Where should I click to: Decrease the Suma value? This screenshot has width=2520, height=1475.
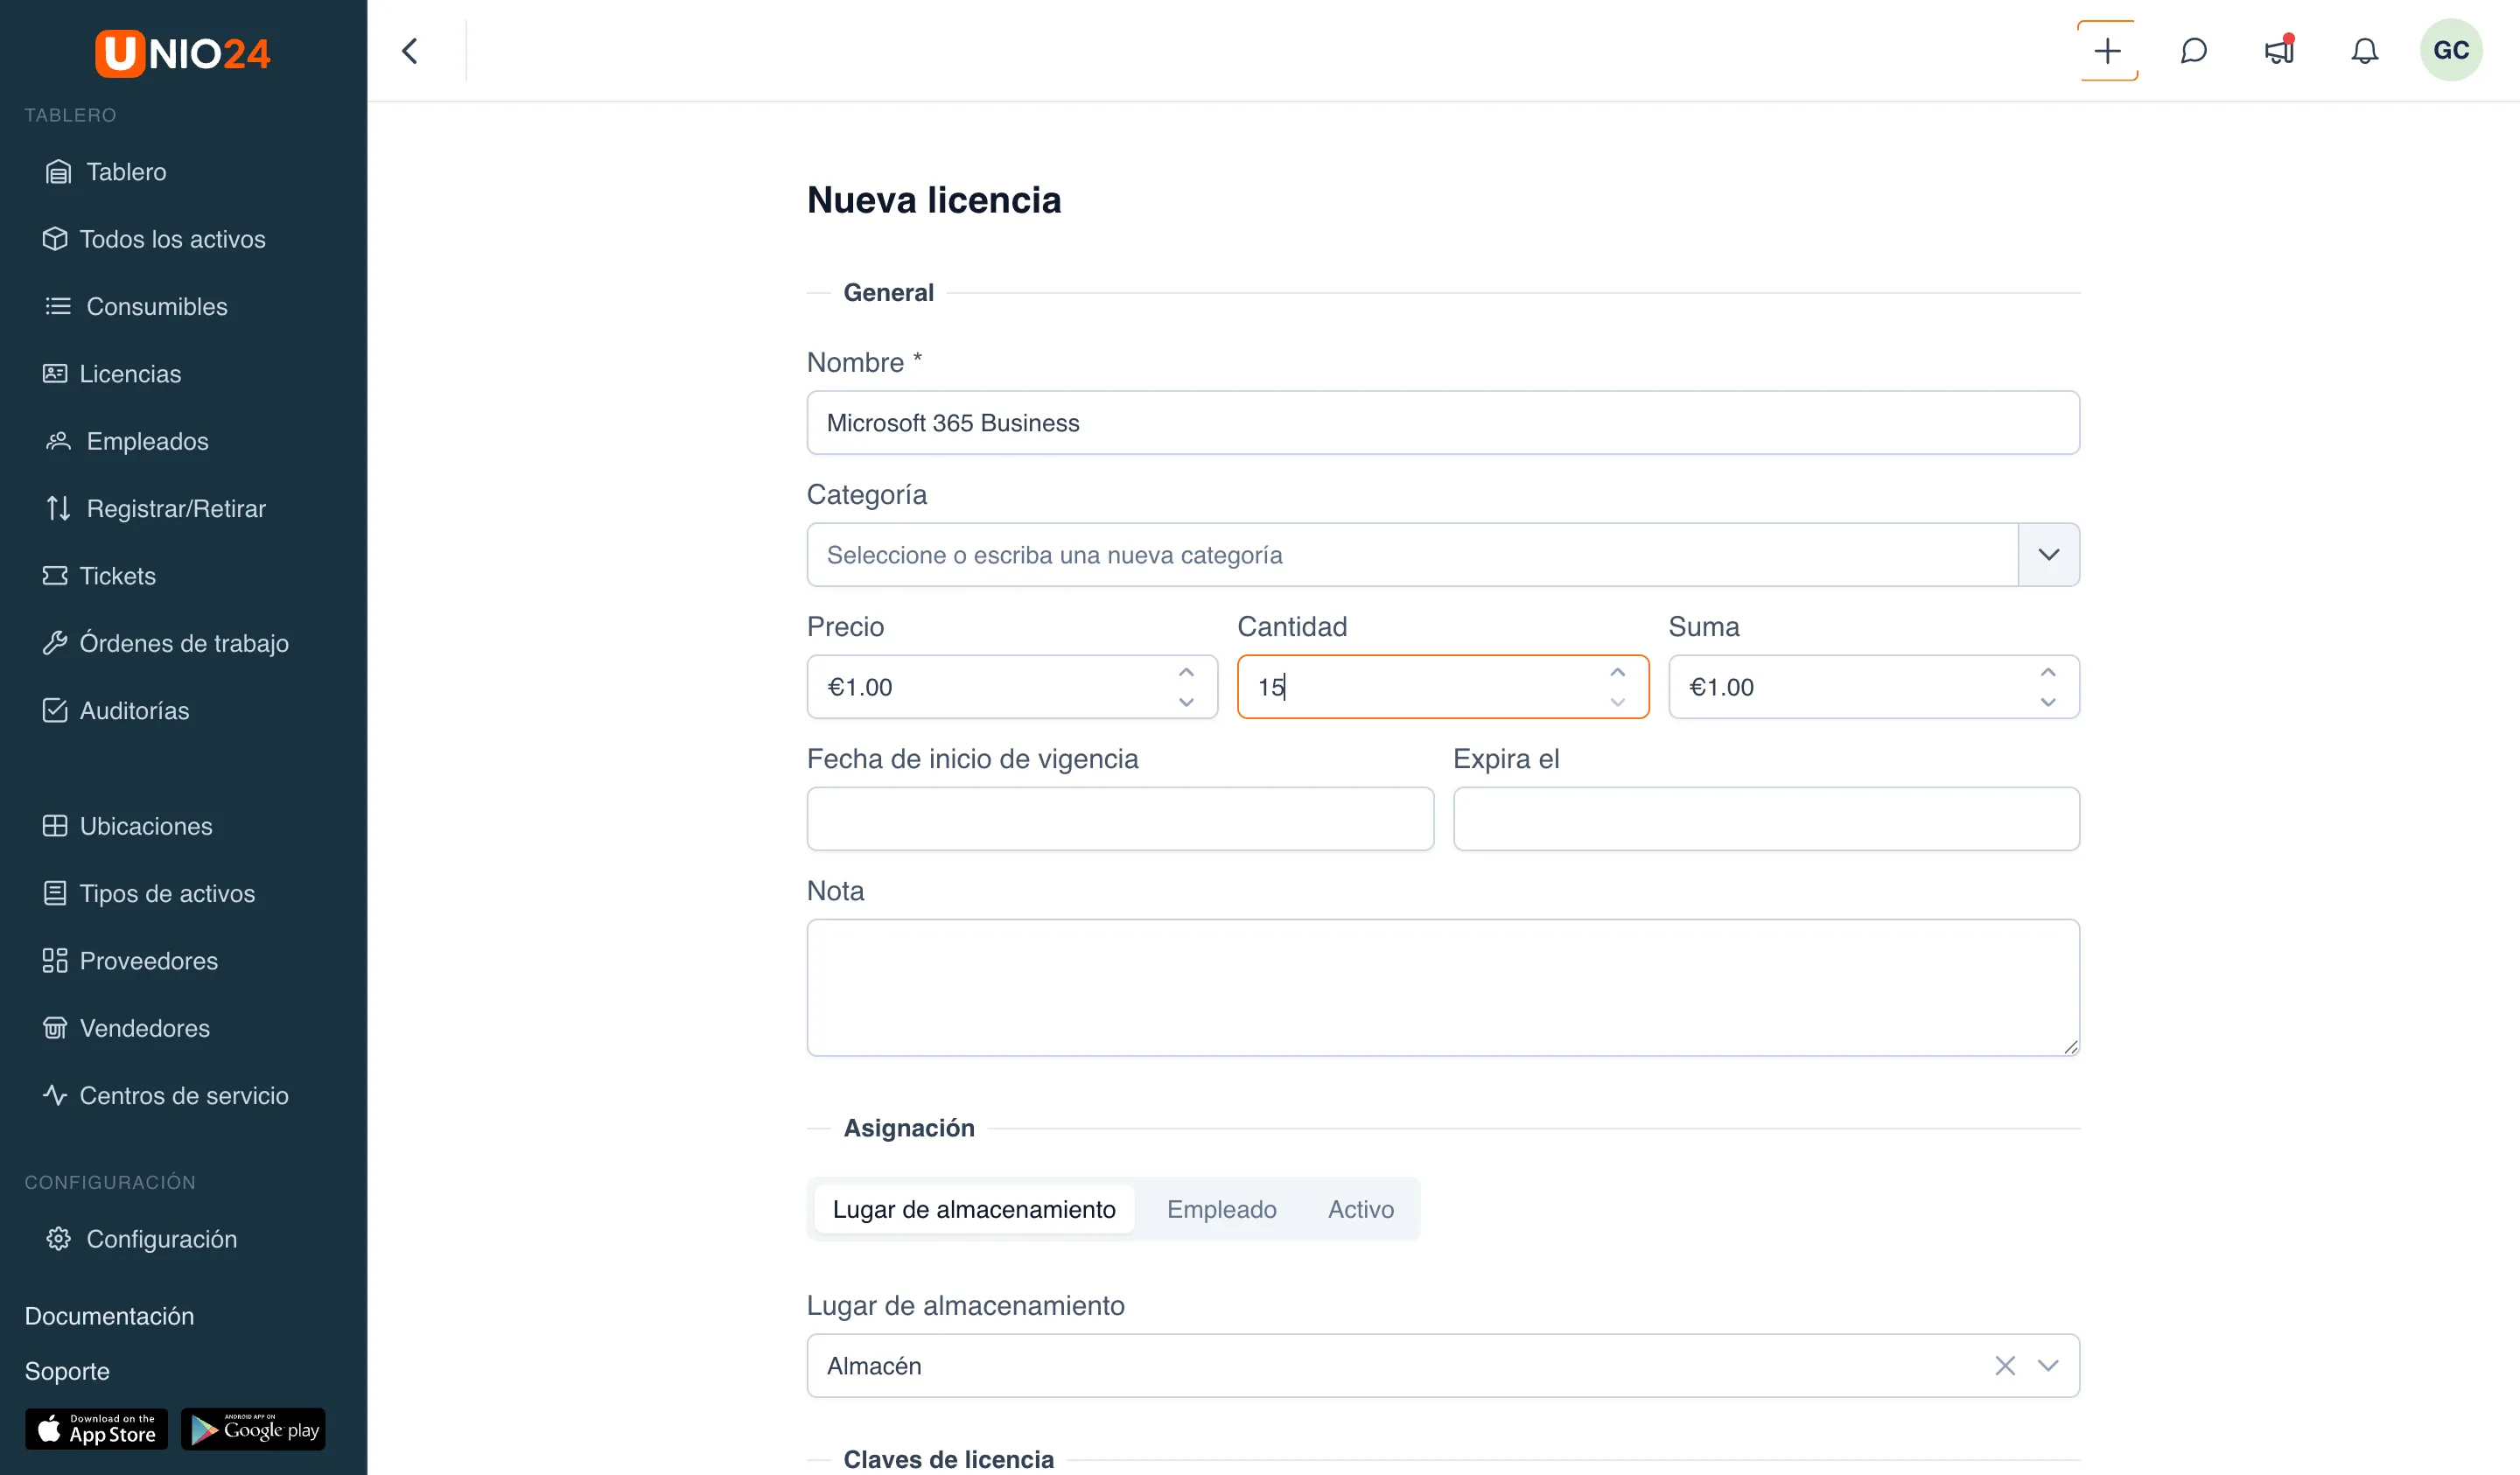[2048, 702]
